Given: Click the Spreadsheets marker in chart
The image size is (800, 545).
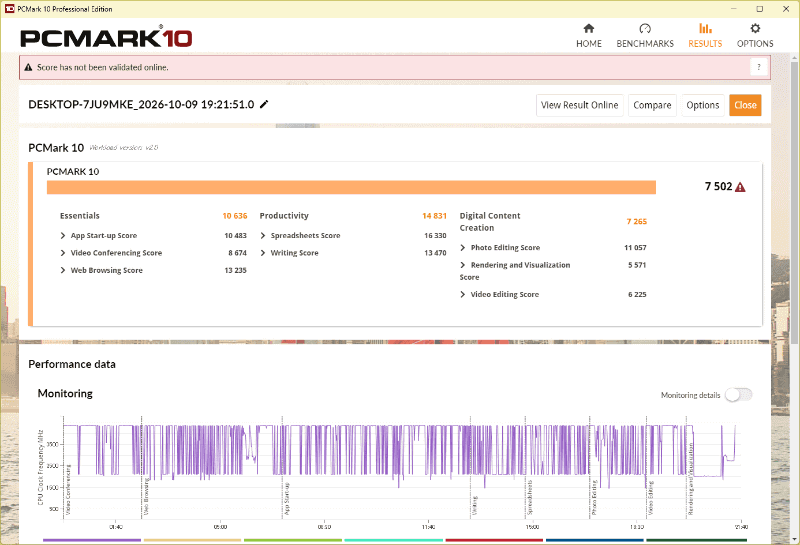Looking at the screenshot, I should click(x=530, y=497).
